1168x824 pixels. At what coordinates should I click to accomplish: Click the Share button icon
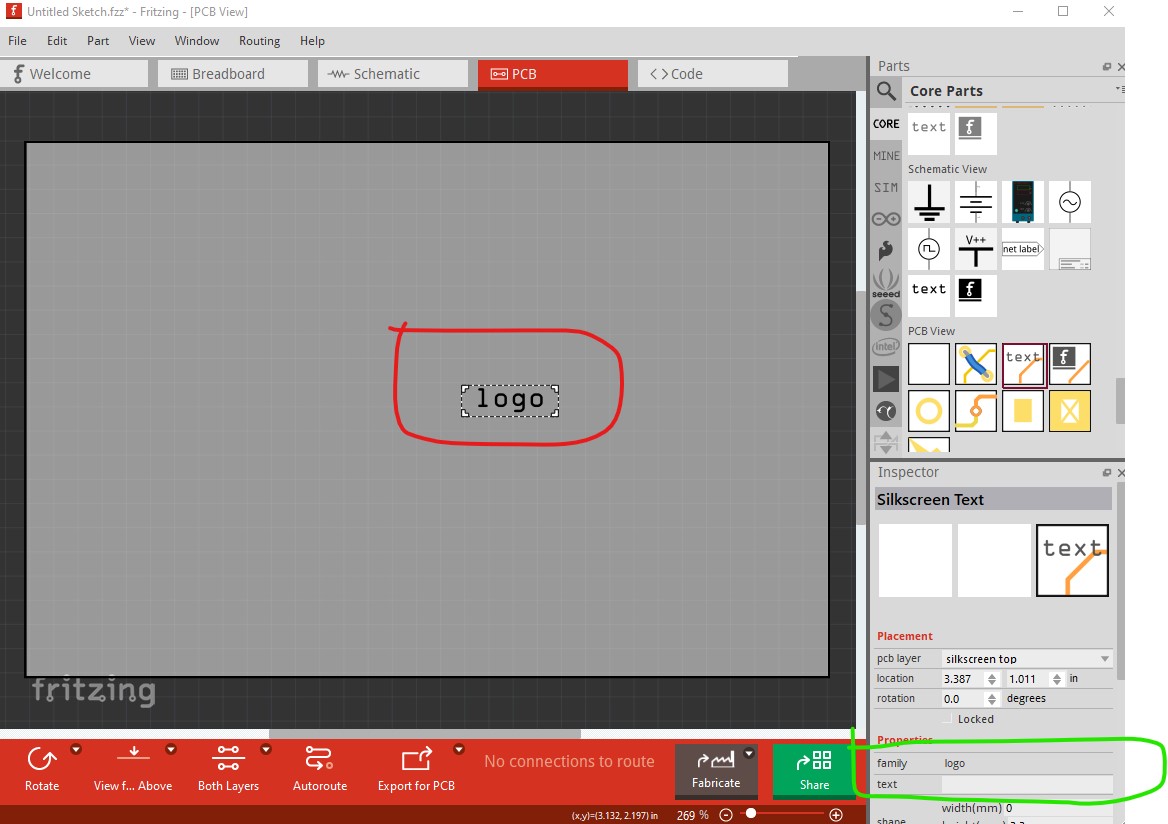(814, 761)
